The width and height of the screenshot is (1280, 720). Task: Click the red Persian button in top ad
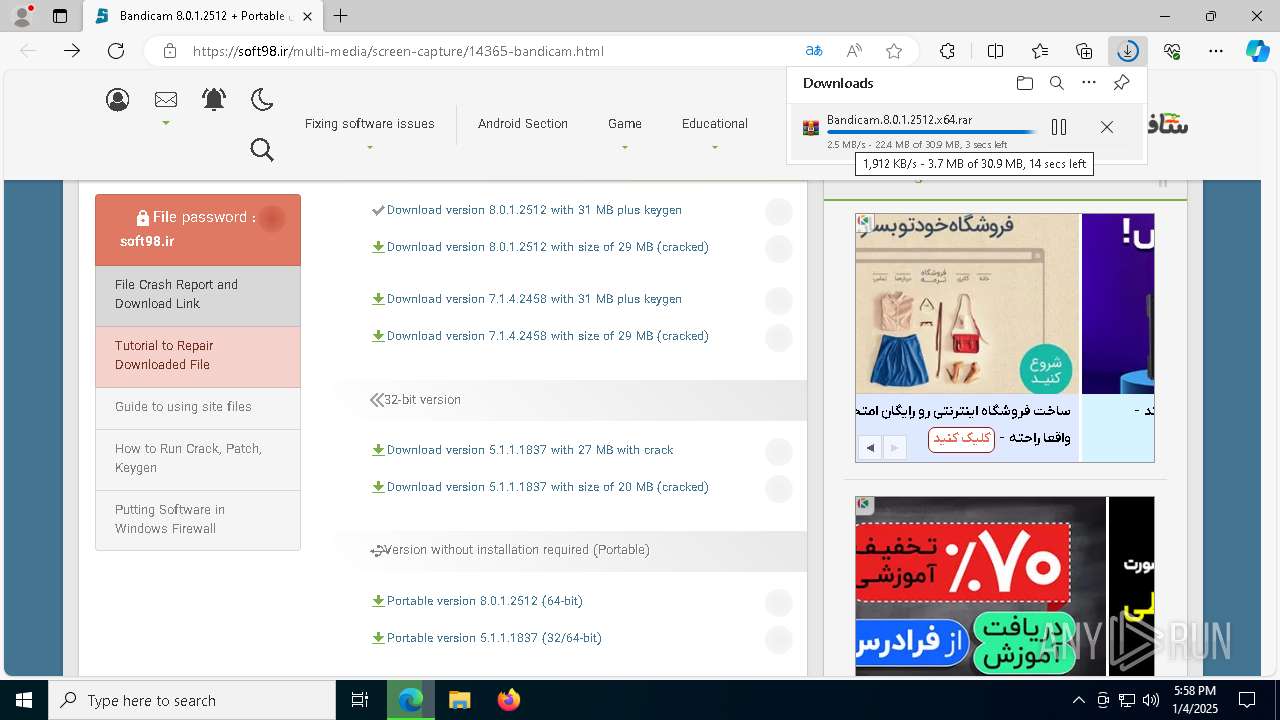961,439
